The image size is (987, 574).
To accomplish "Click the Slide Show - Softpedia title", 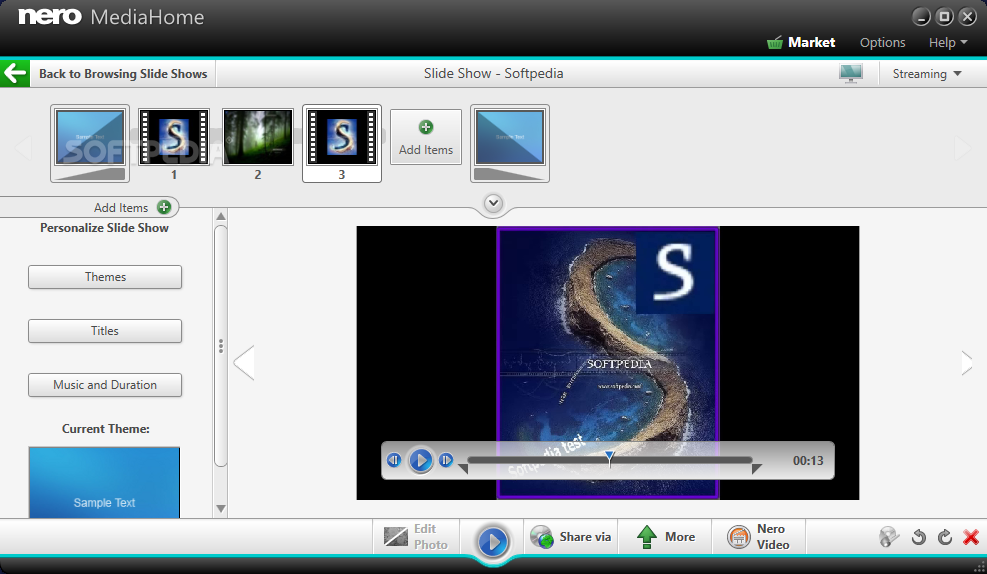I will pyautogui.click(x=494, y=74).
